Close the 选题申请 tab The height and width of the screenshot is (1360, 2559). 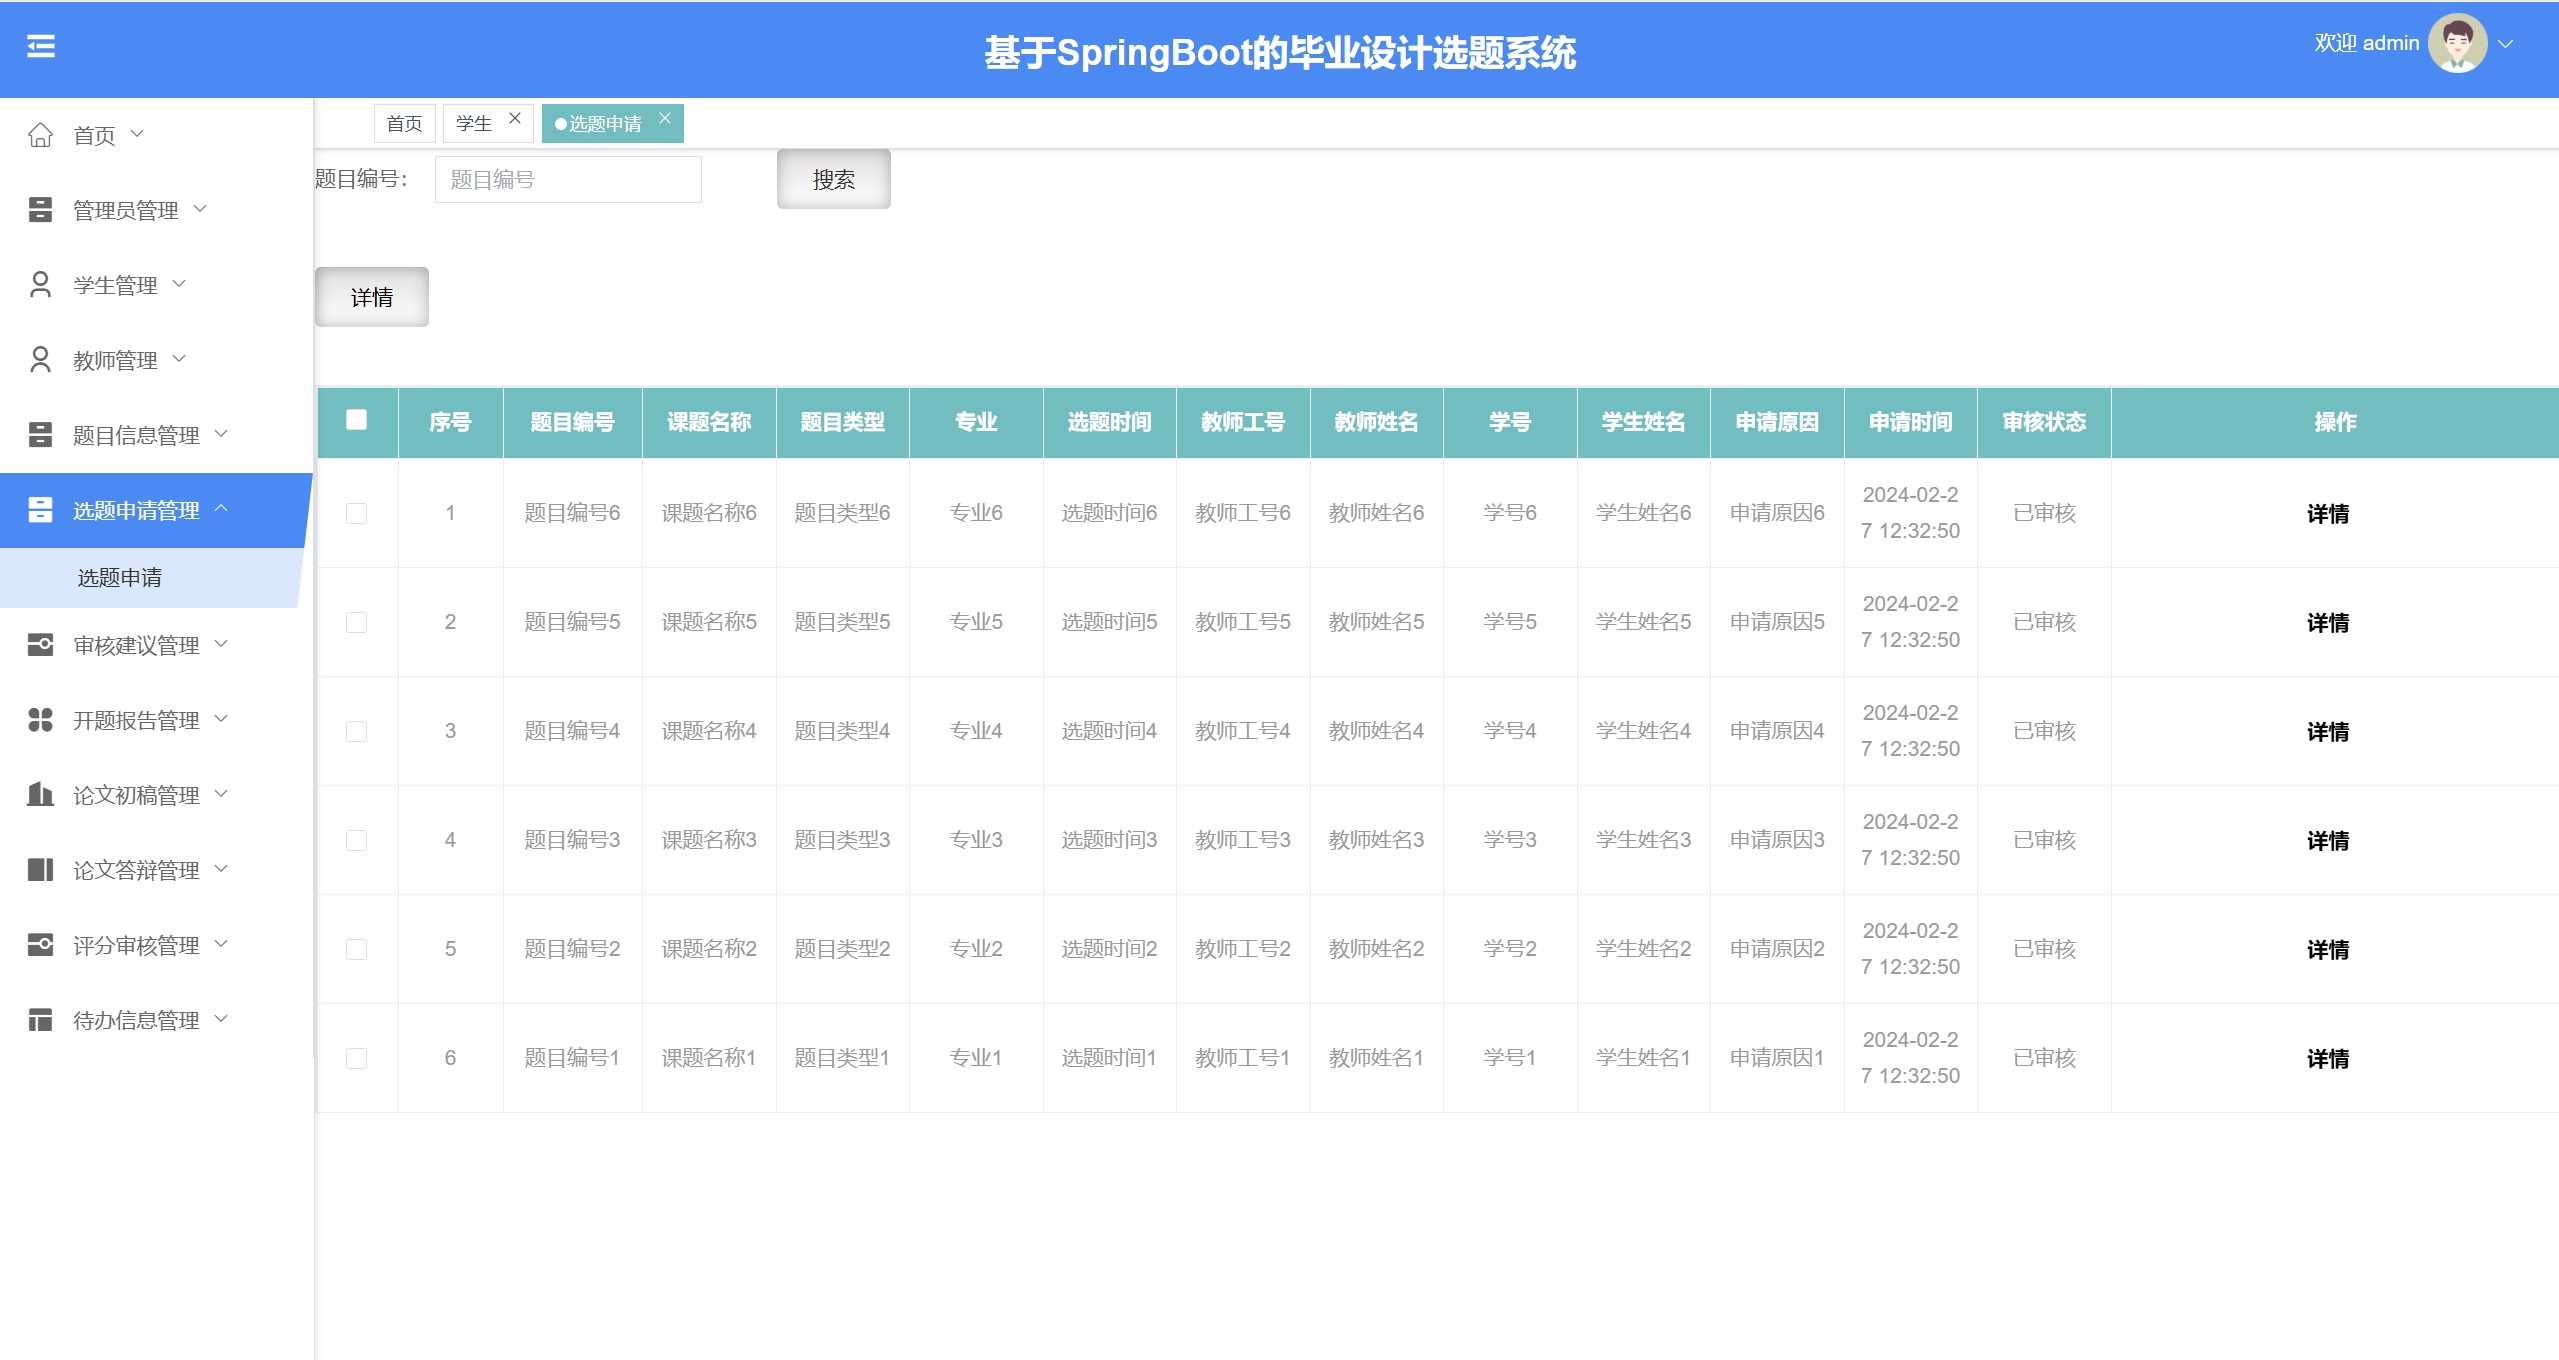coord(665,118)
